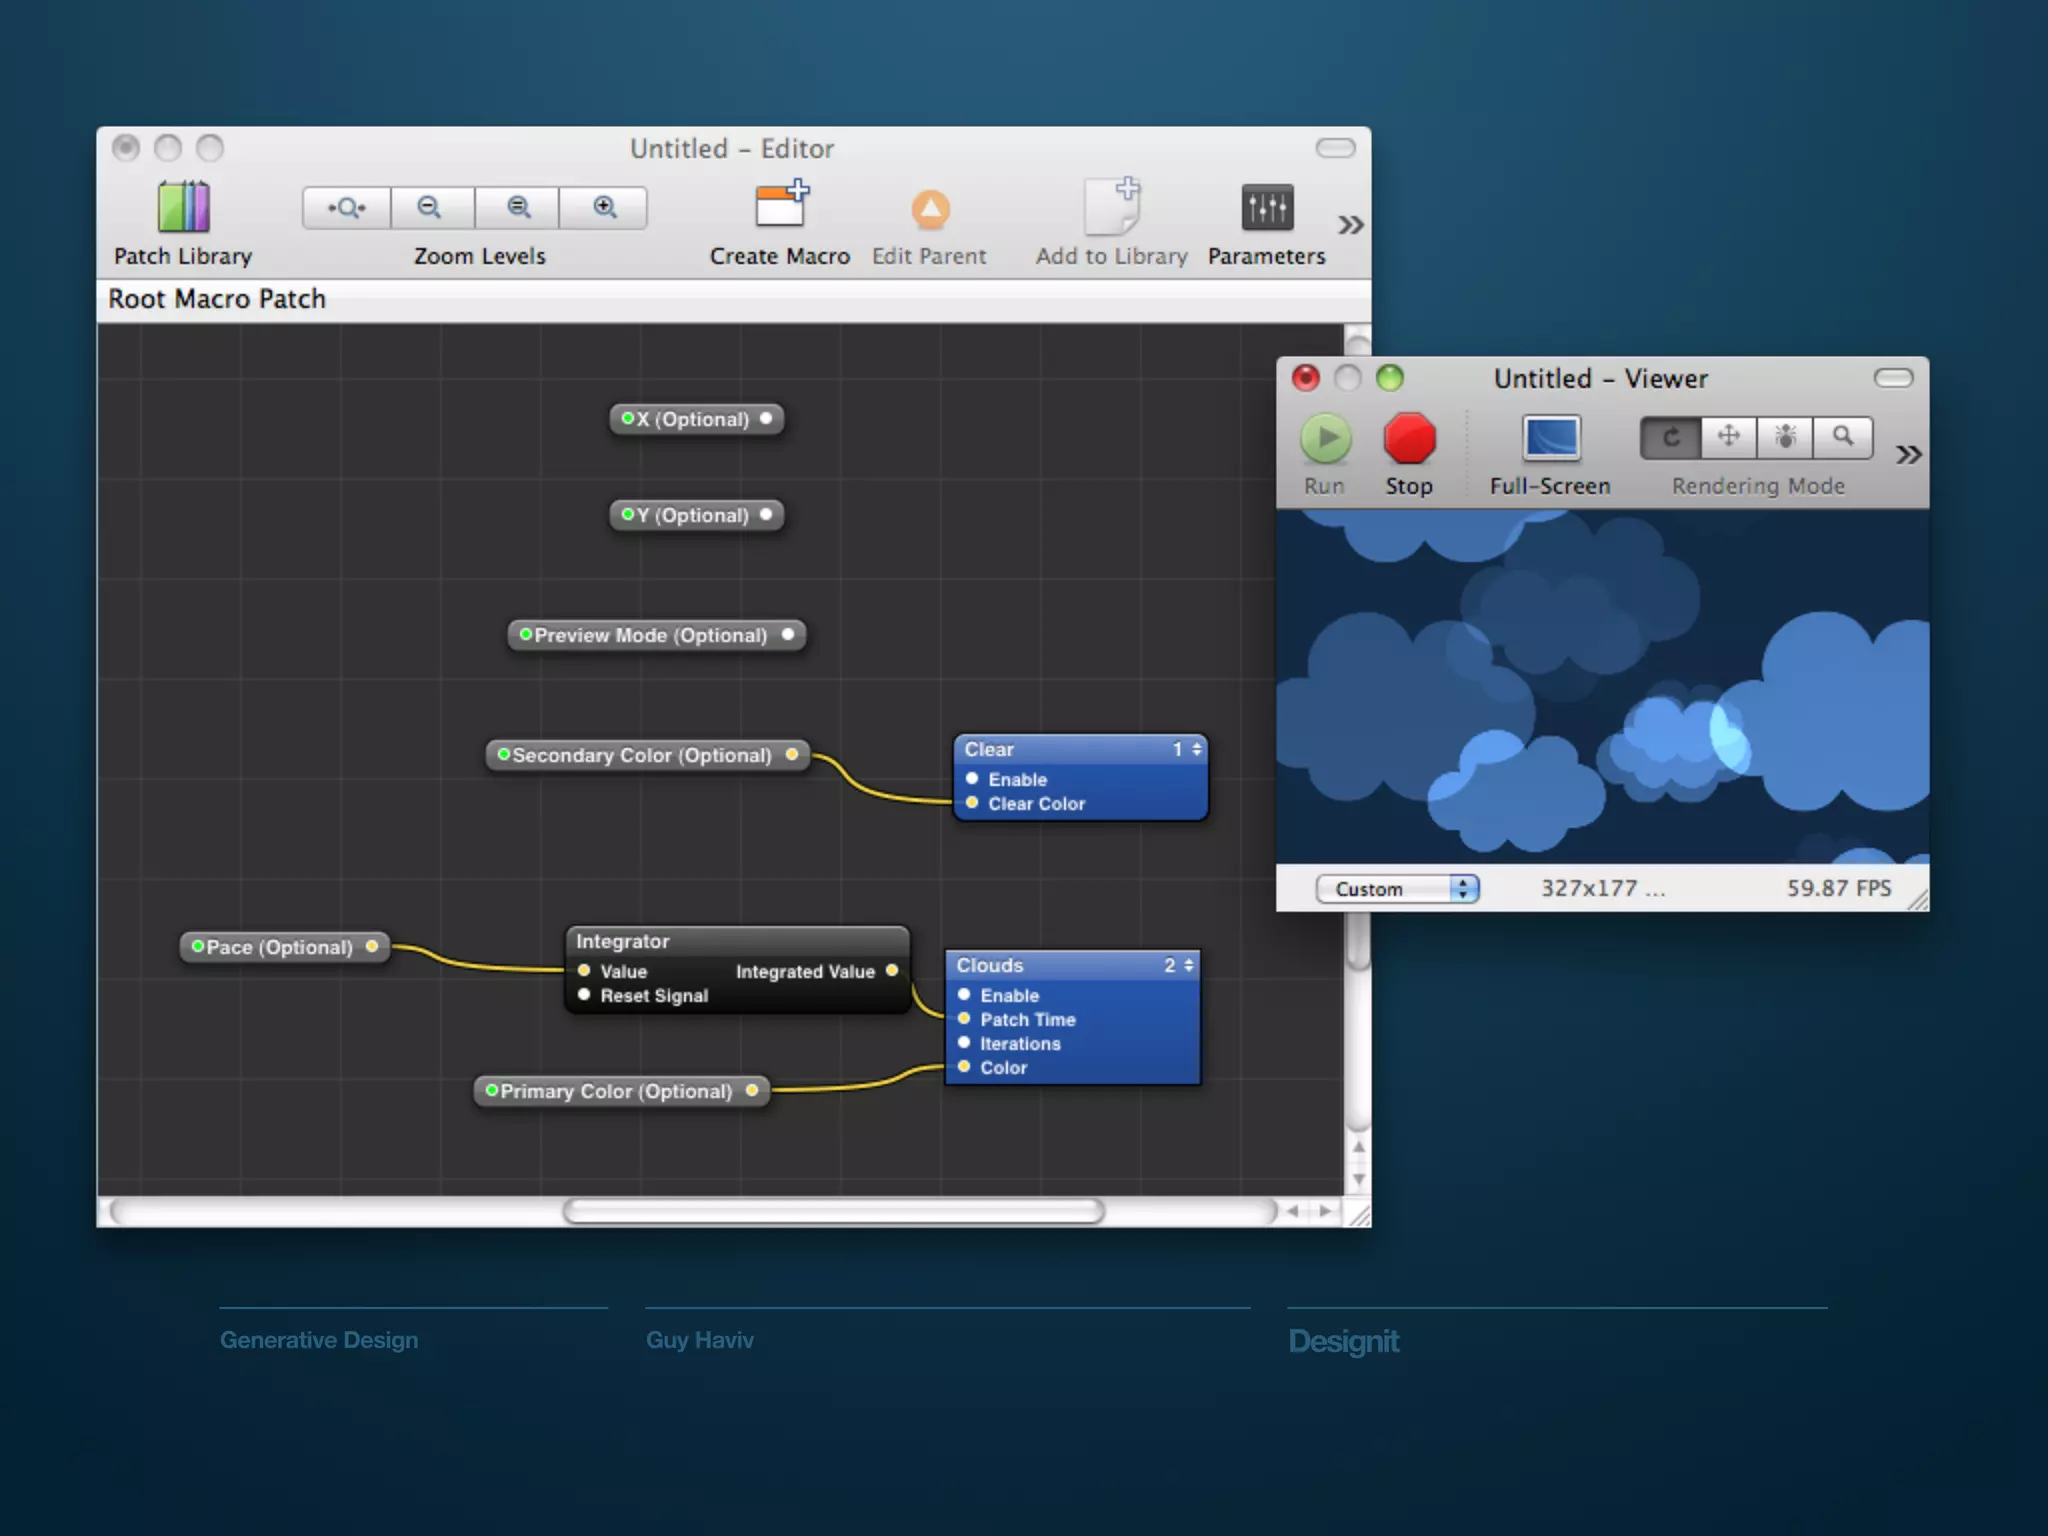Open the Parameters panel
The width and height of the screenshot is (2048, 1536).
[x=1266, y=208]
